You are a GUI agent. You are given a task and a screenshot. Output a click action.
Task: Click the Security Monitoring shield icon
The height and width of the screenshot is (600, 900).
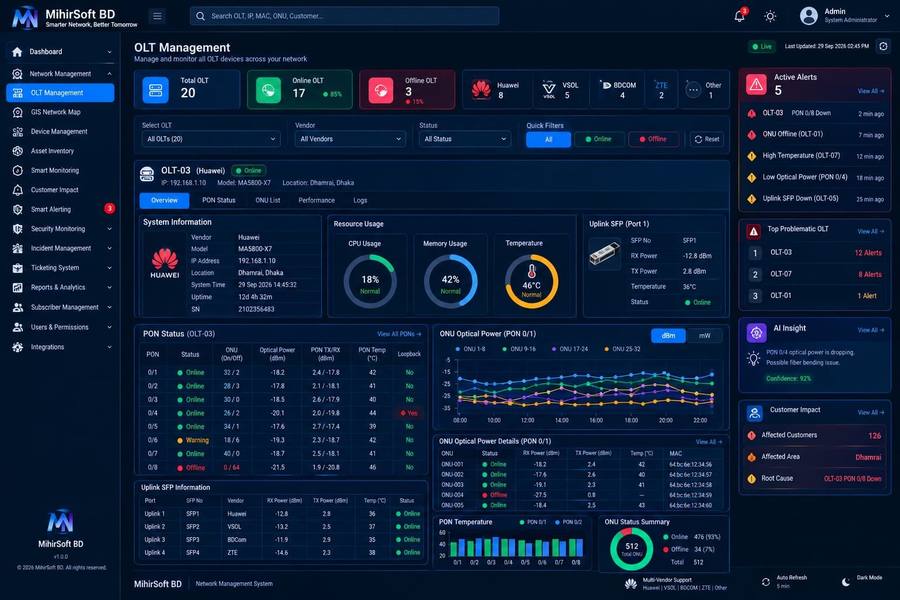pyautogui.click(x=18, y=229)
